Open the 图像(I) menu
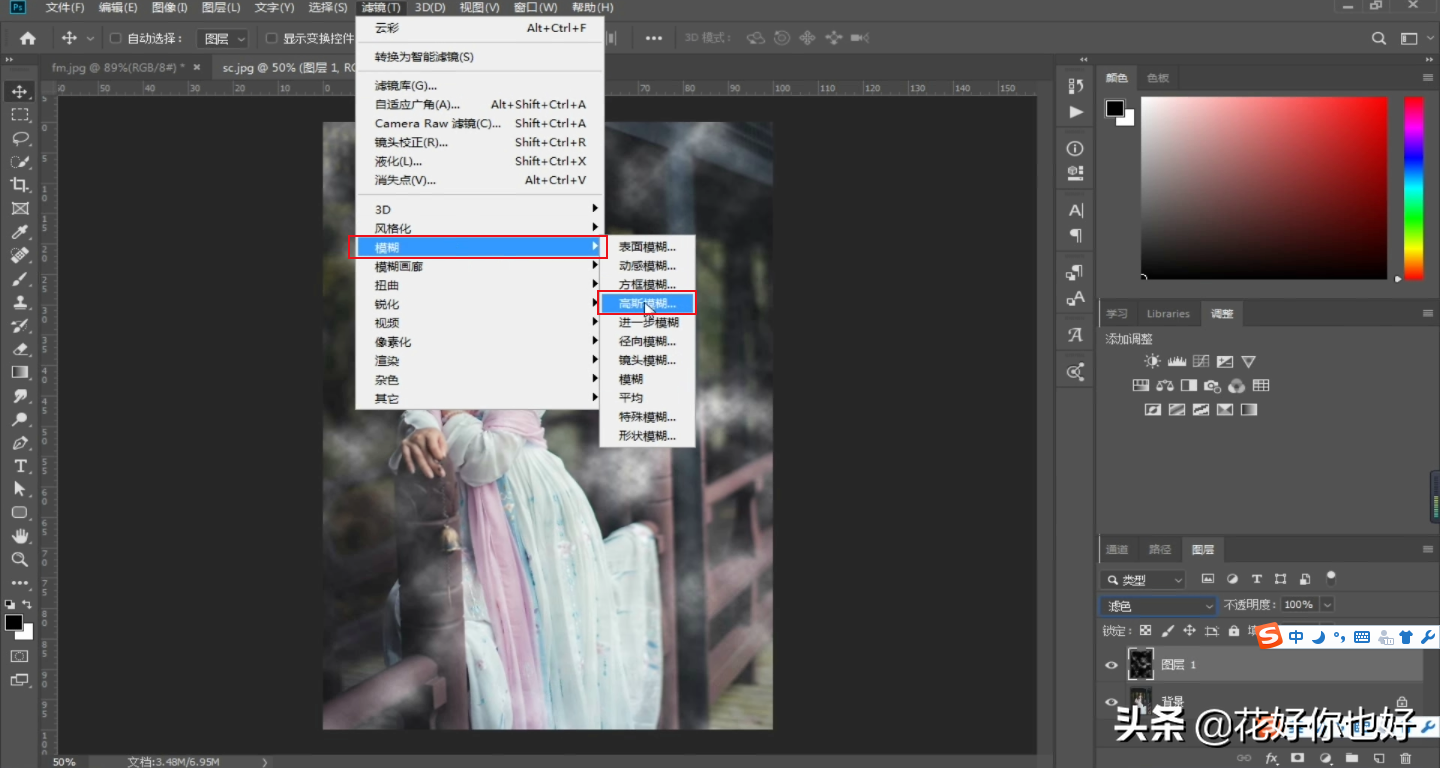 pos(170,8)
